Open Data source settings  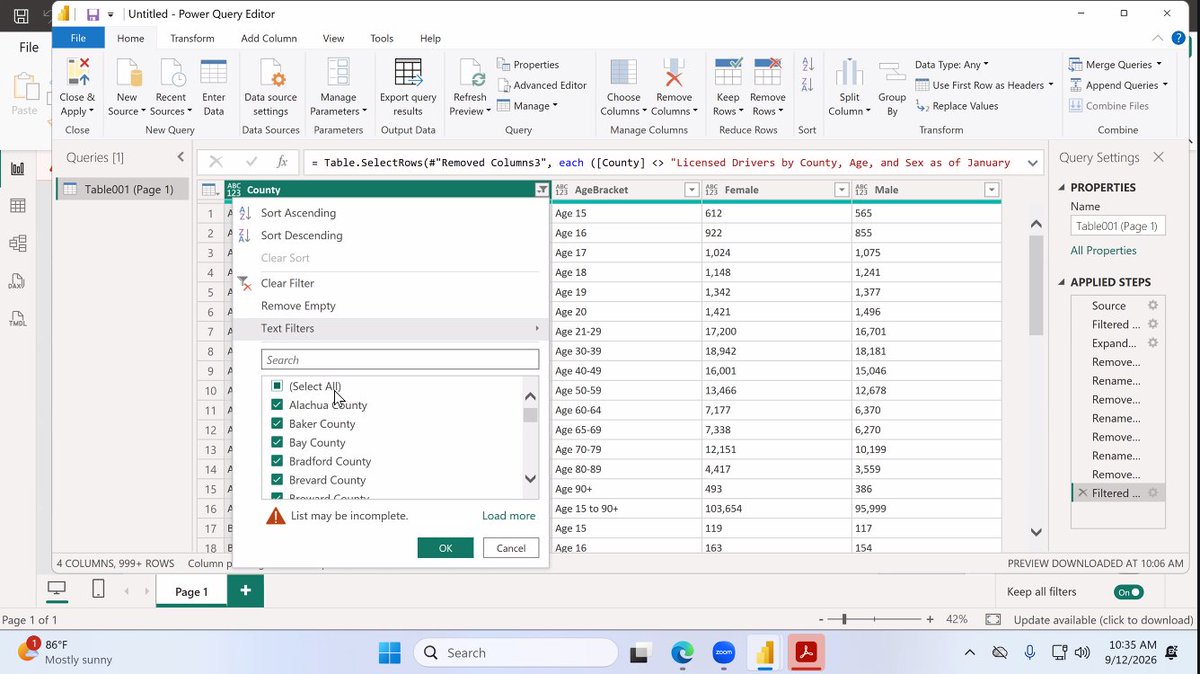271,72
